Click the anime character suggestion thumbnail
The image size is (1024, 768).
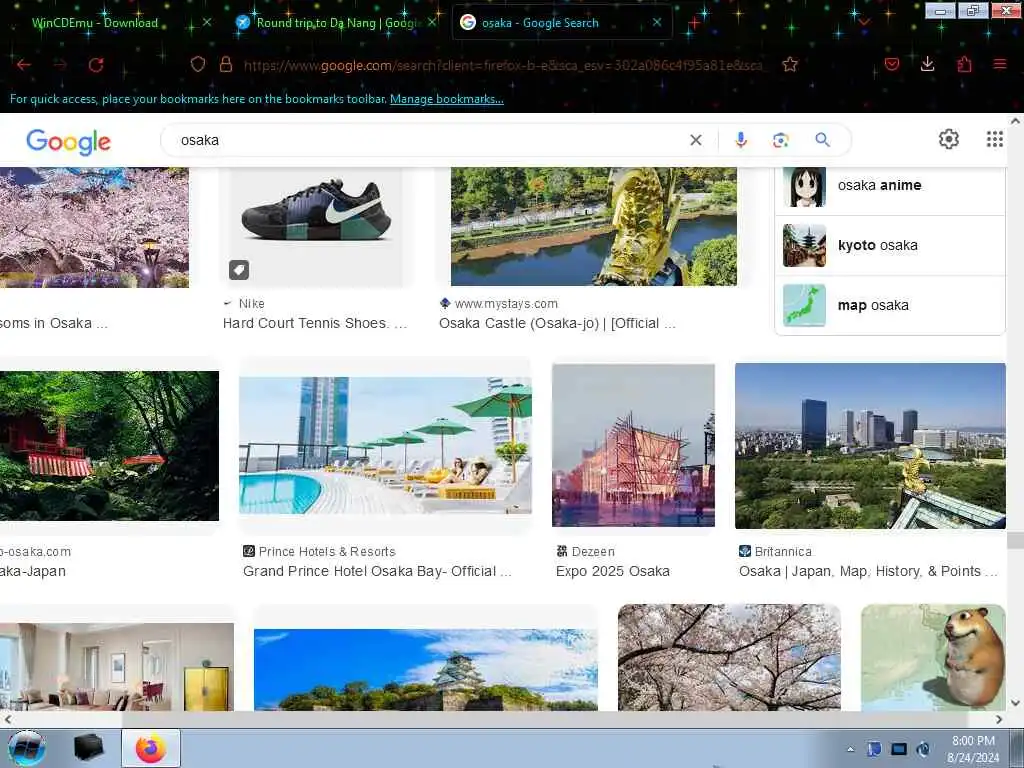click(804, 187)
